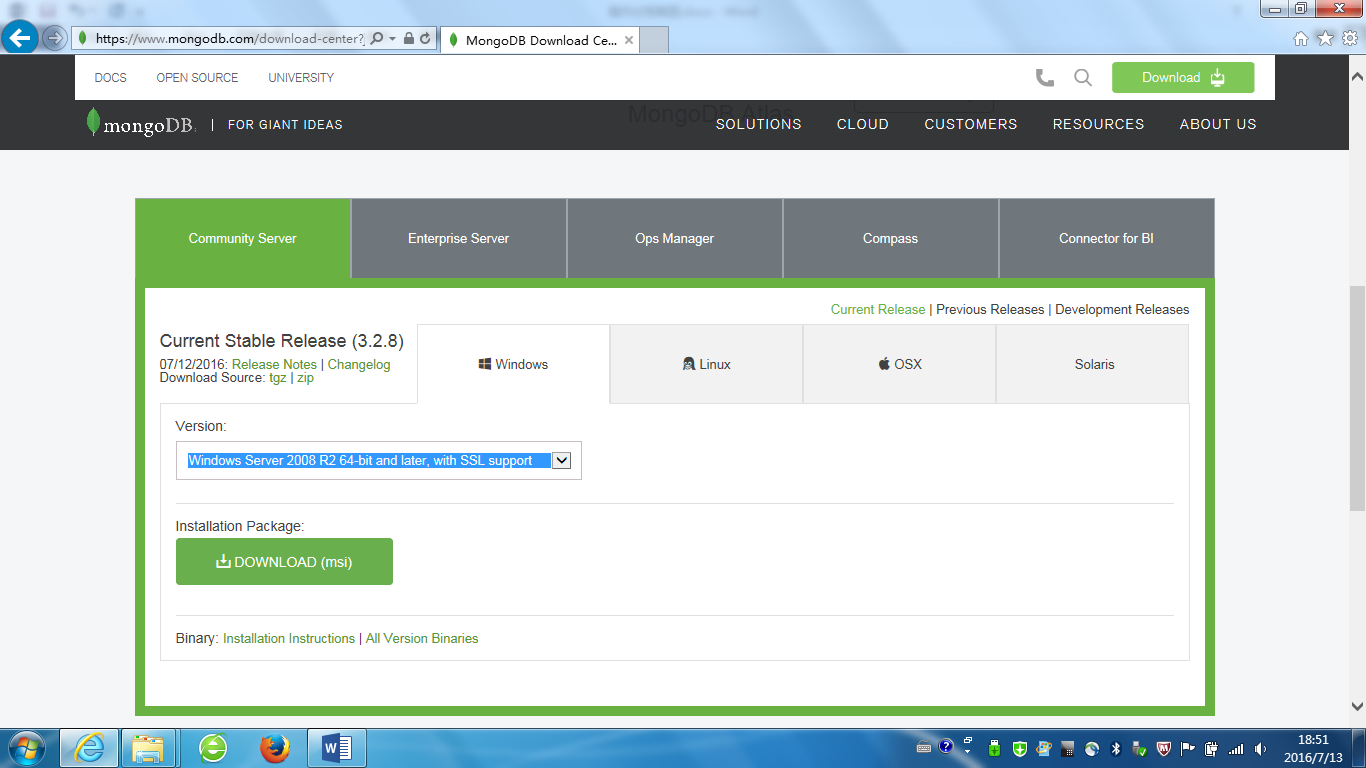
Task: Open a new blank browser tab
Action: [653, 40]
